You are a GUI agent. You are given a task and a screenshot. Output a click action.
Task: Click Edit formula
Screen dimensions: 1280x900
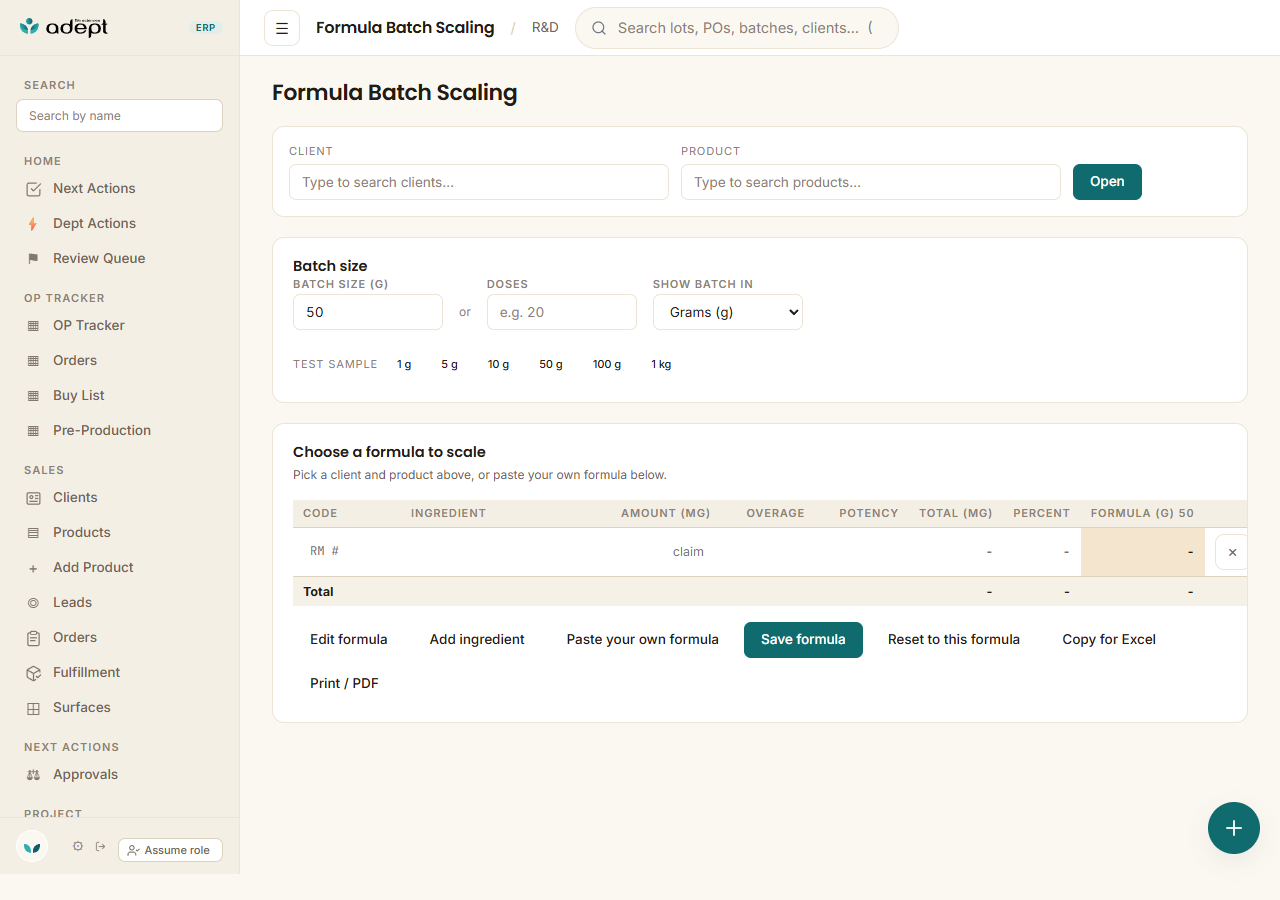coord(349,640)
